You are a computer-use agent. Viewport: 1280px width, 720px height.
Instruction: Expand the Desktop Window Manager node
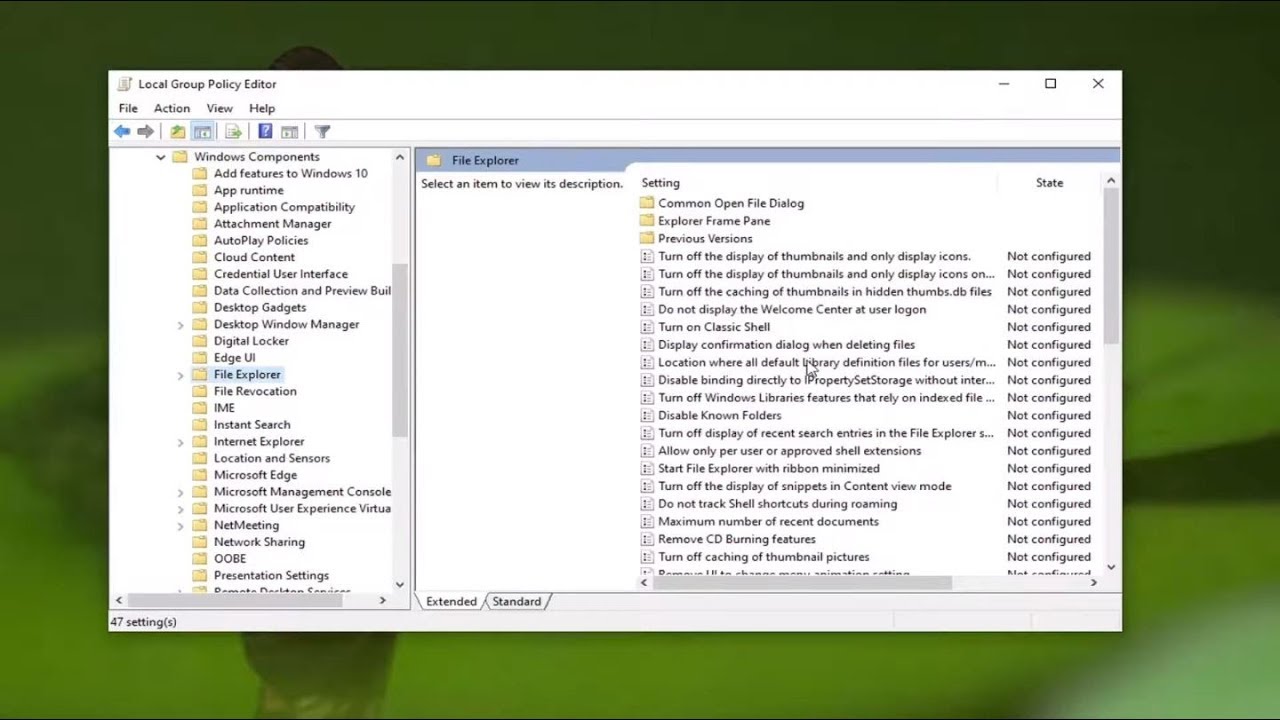(181, 325)
